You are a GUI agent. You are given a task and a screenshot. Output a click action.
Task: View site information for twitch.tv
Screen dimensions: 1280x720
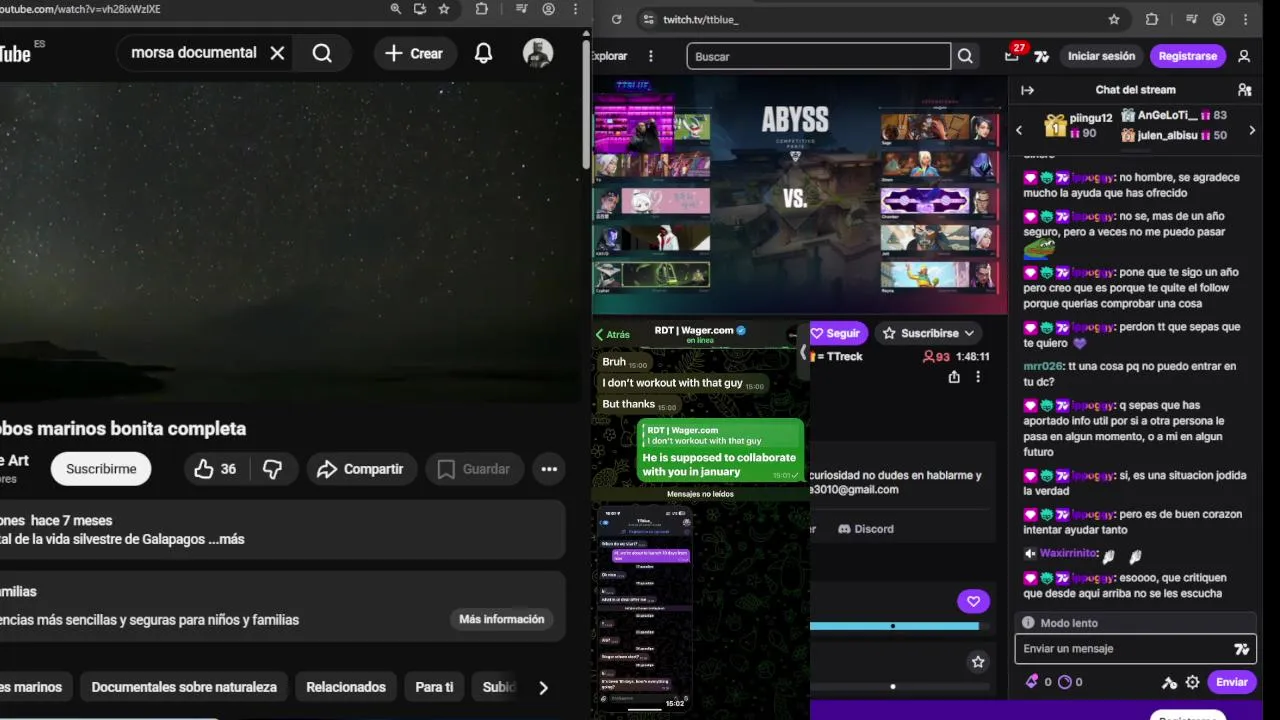(x=648, y=19)
